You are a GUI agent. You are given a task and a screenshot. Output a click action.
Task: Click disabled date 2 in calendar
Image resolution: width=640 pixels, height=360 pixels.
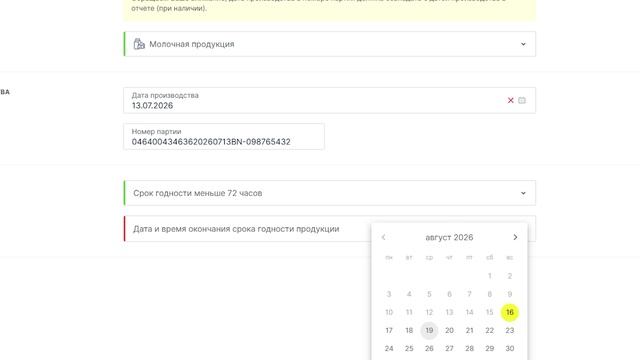coord(509,276)
